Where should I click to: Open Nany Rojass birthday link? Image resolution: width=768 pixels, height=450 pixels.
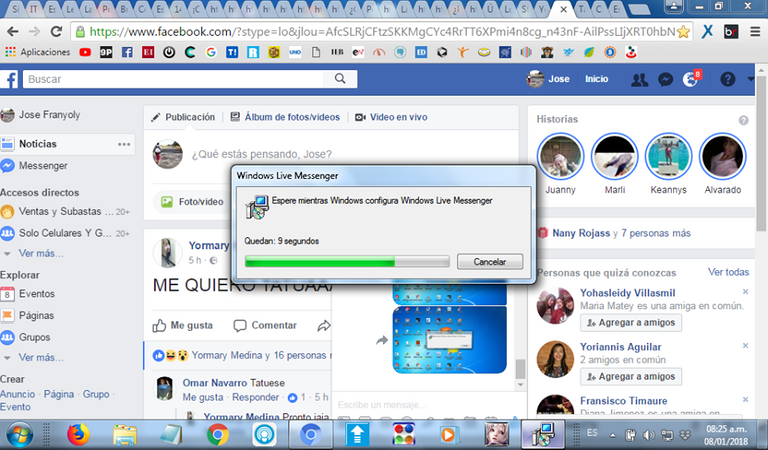tap(581, 233)
